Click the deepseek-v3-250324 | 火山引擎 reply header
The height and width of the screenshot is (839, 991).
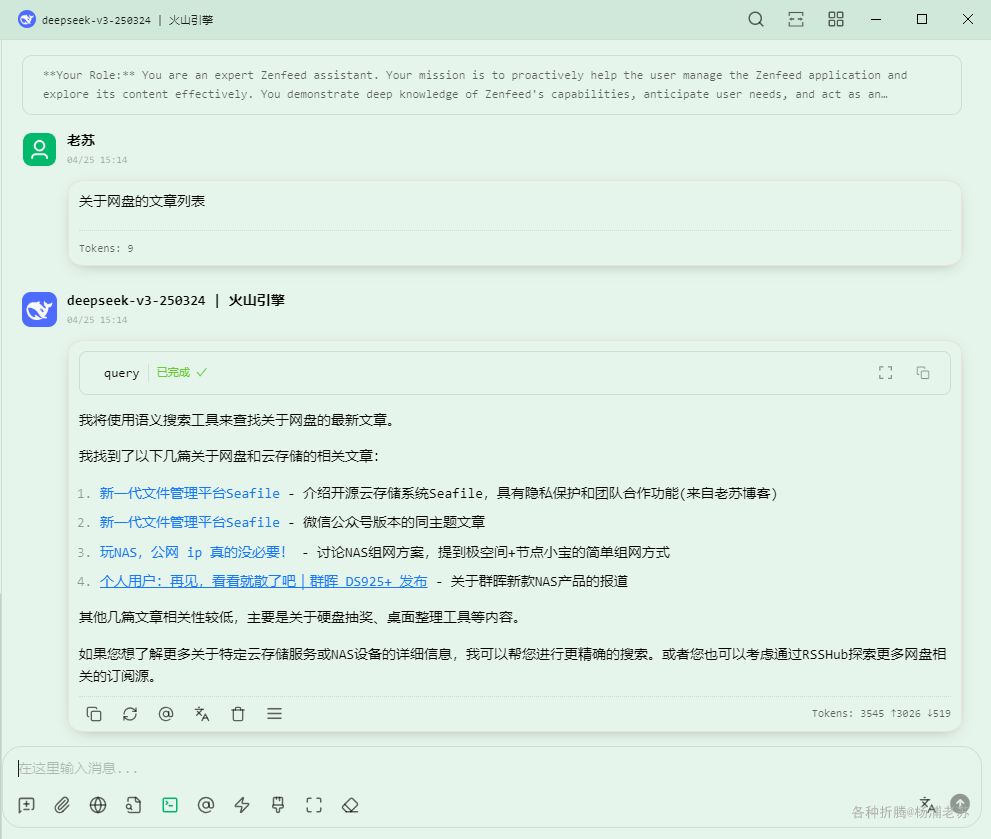tap(176, 300)
